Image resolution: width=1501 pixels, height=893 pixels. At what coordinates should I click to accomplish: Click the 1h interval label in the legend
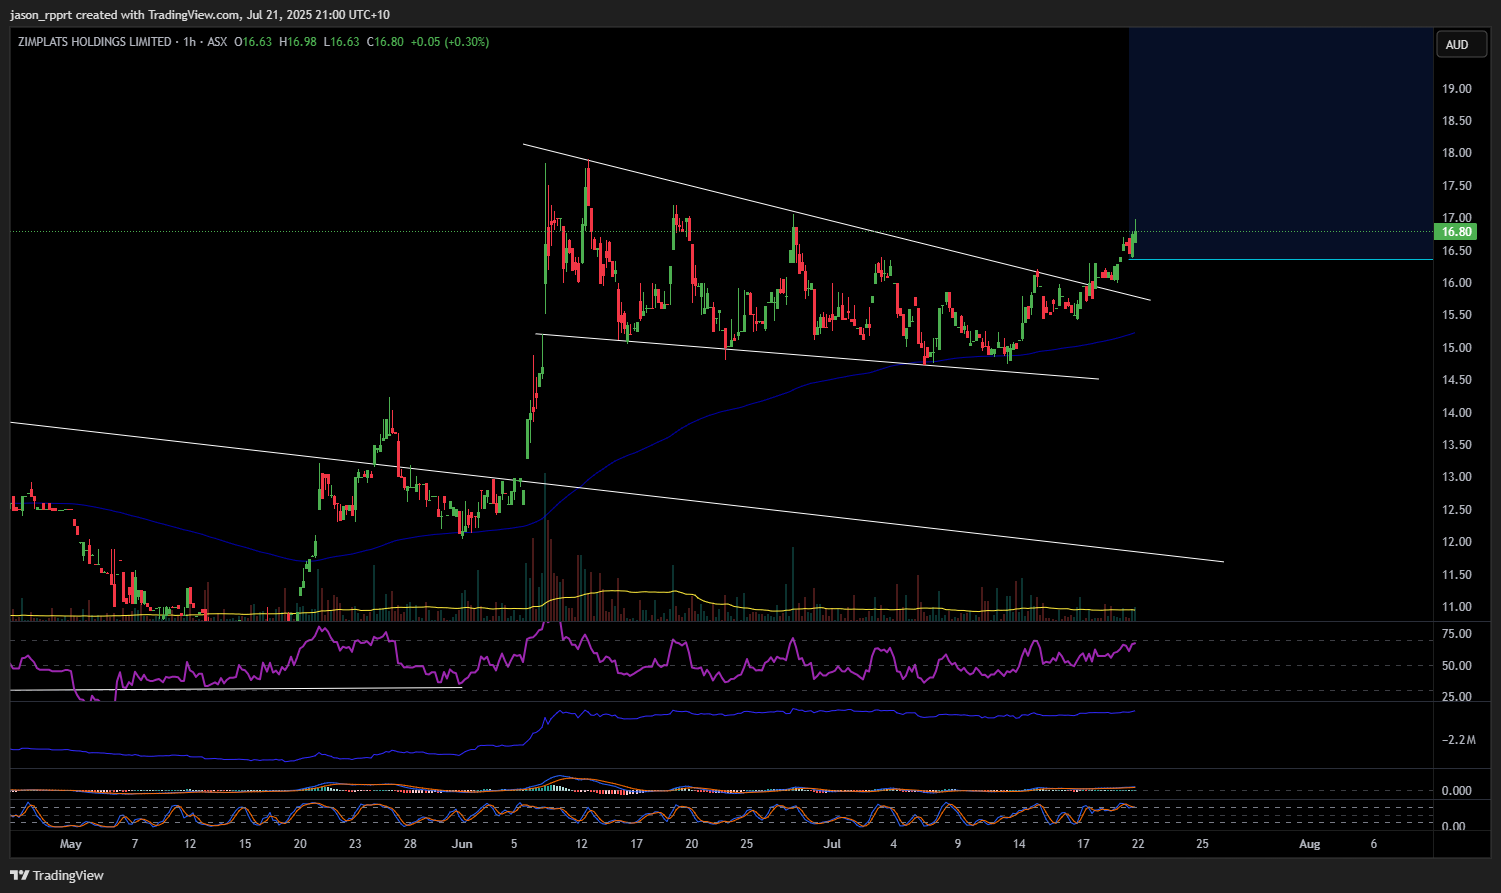pos(190,42)
